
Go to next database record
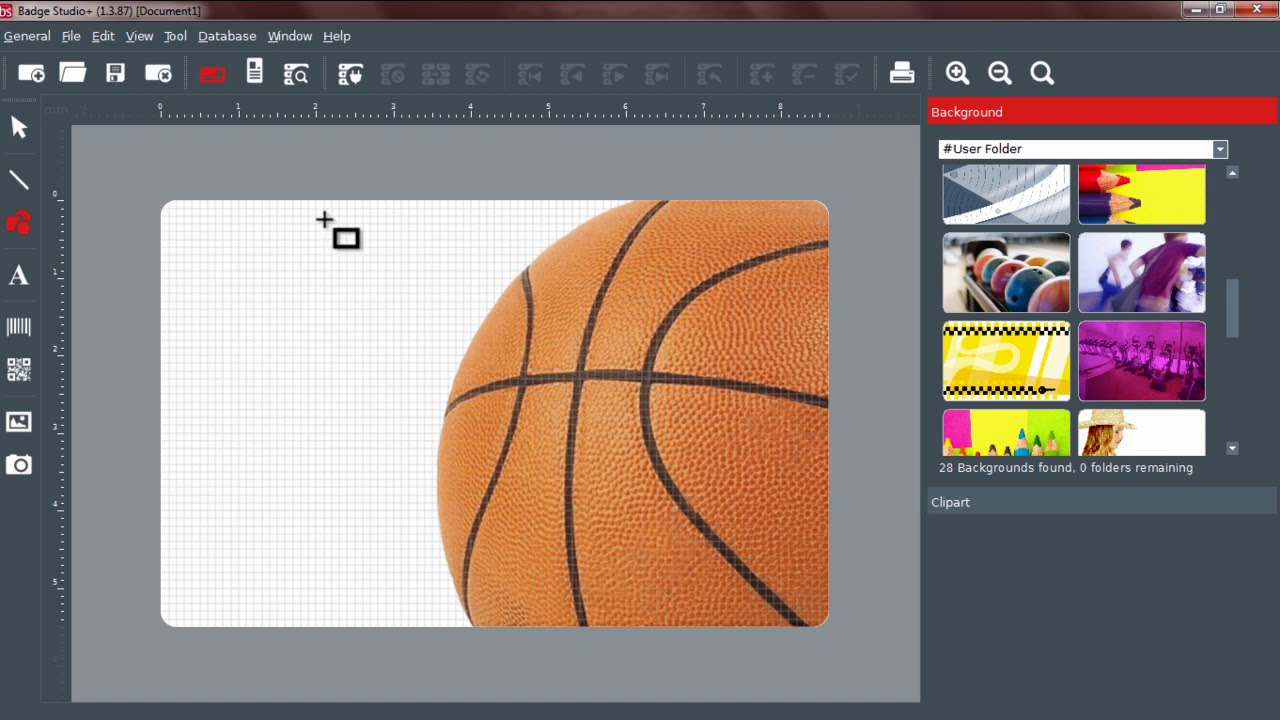pos(614,74)
